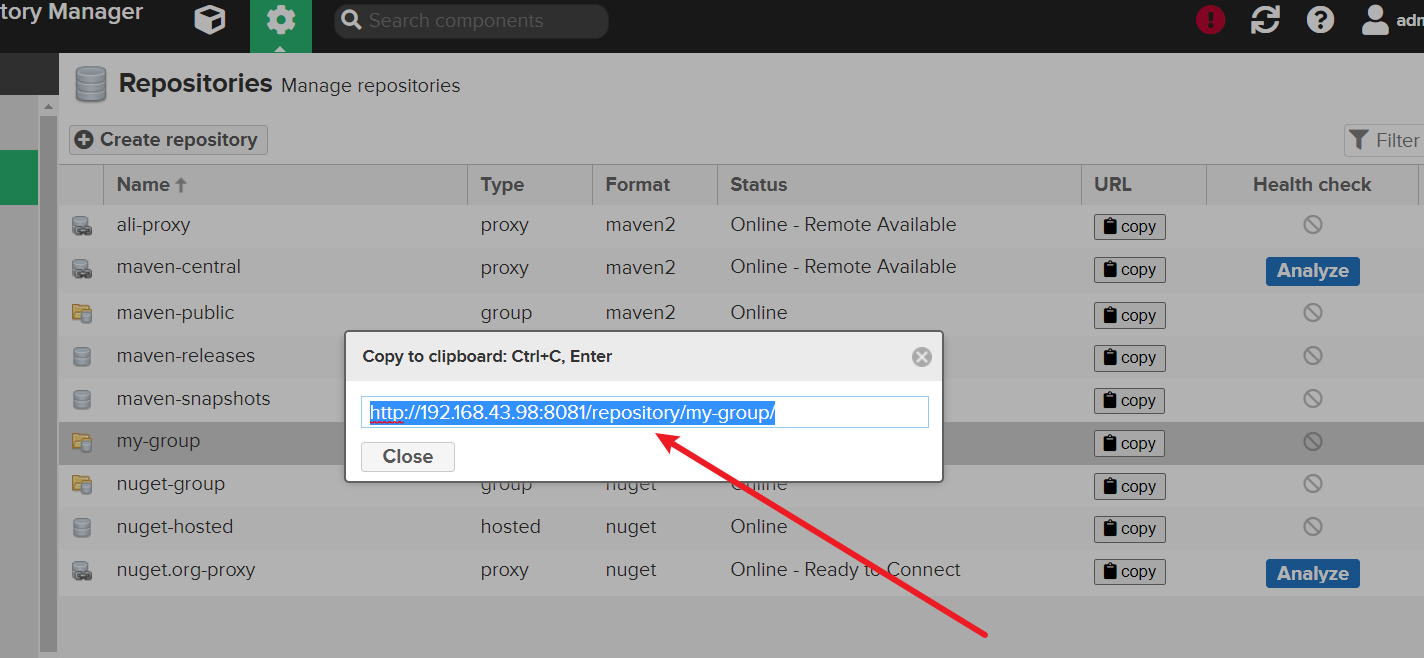This screenshot has width=1424, height=658.
Task: Copy URL of nuget-hosted repository
Action: pos(1129,529)
